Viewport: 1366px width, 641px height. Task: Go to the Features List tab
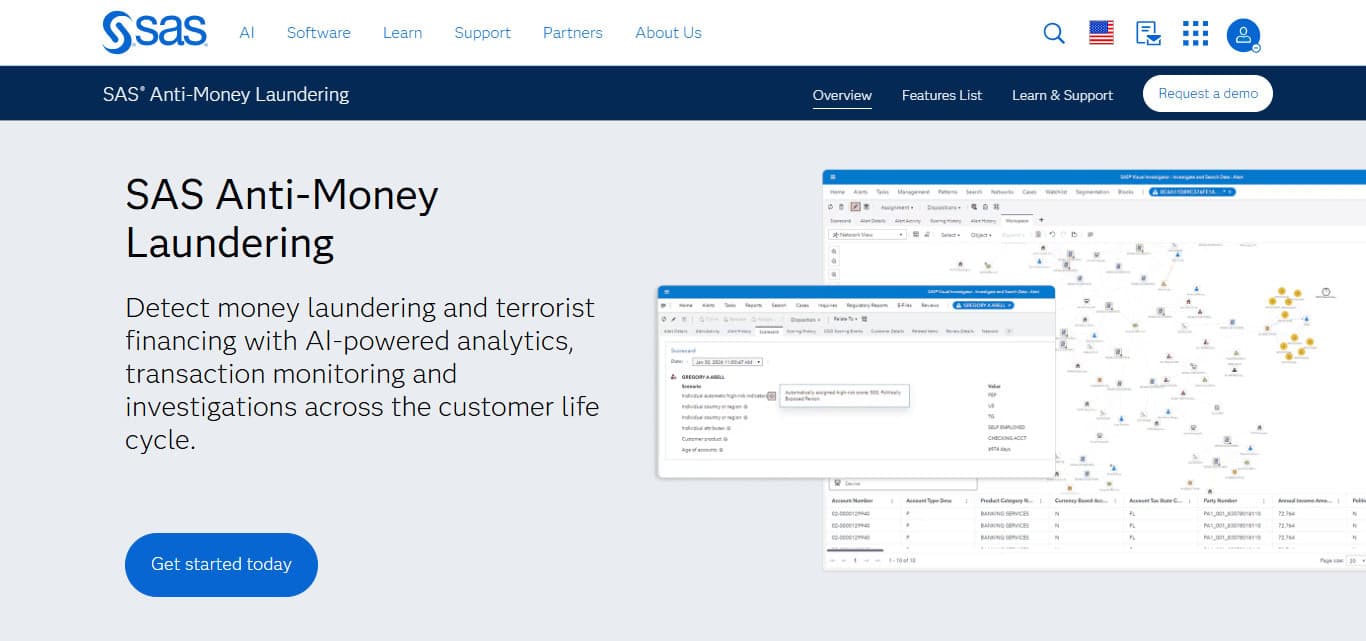[x=942, y=95]
